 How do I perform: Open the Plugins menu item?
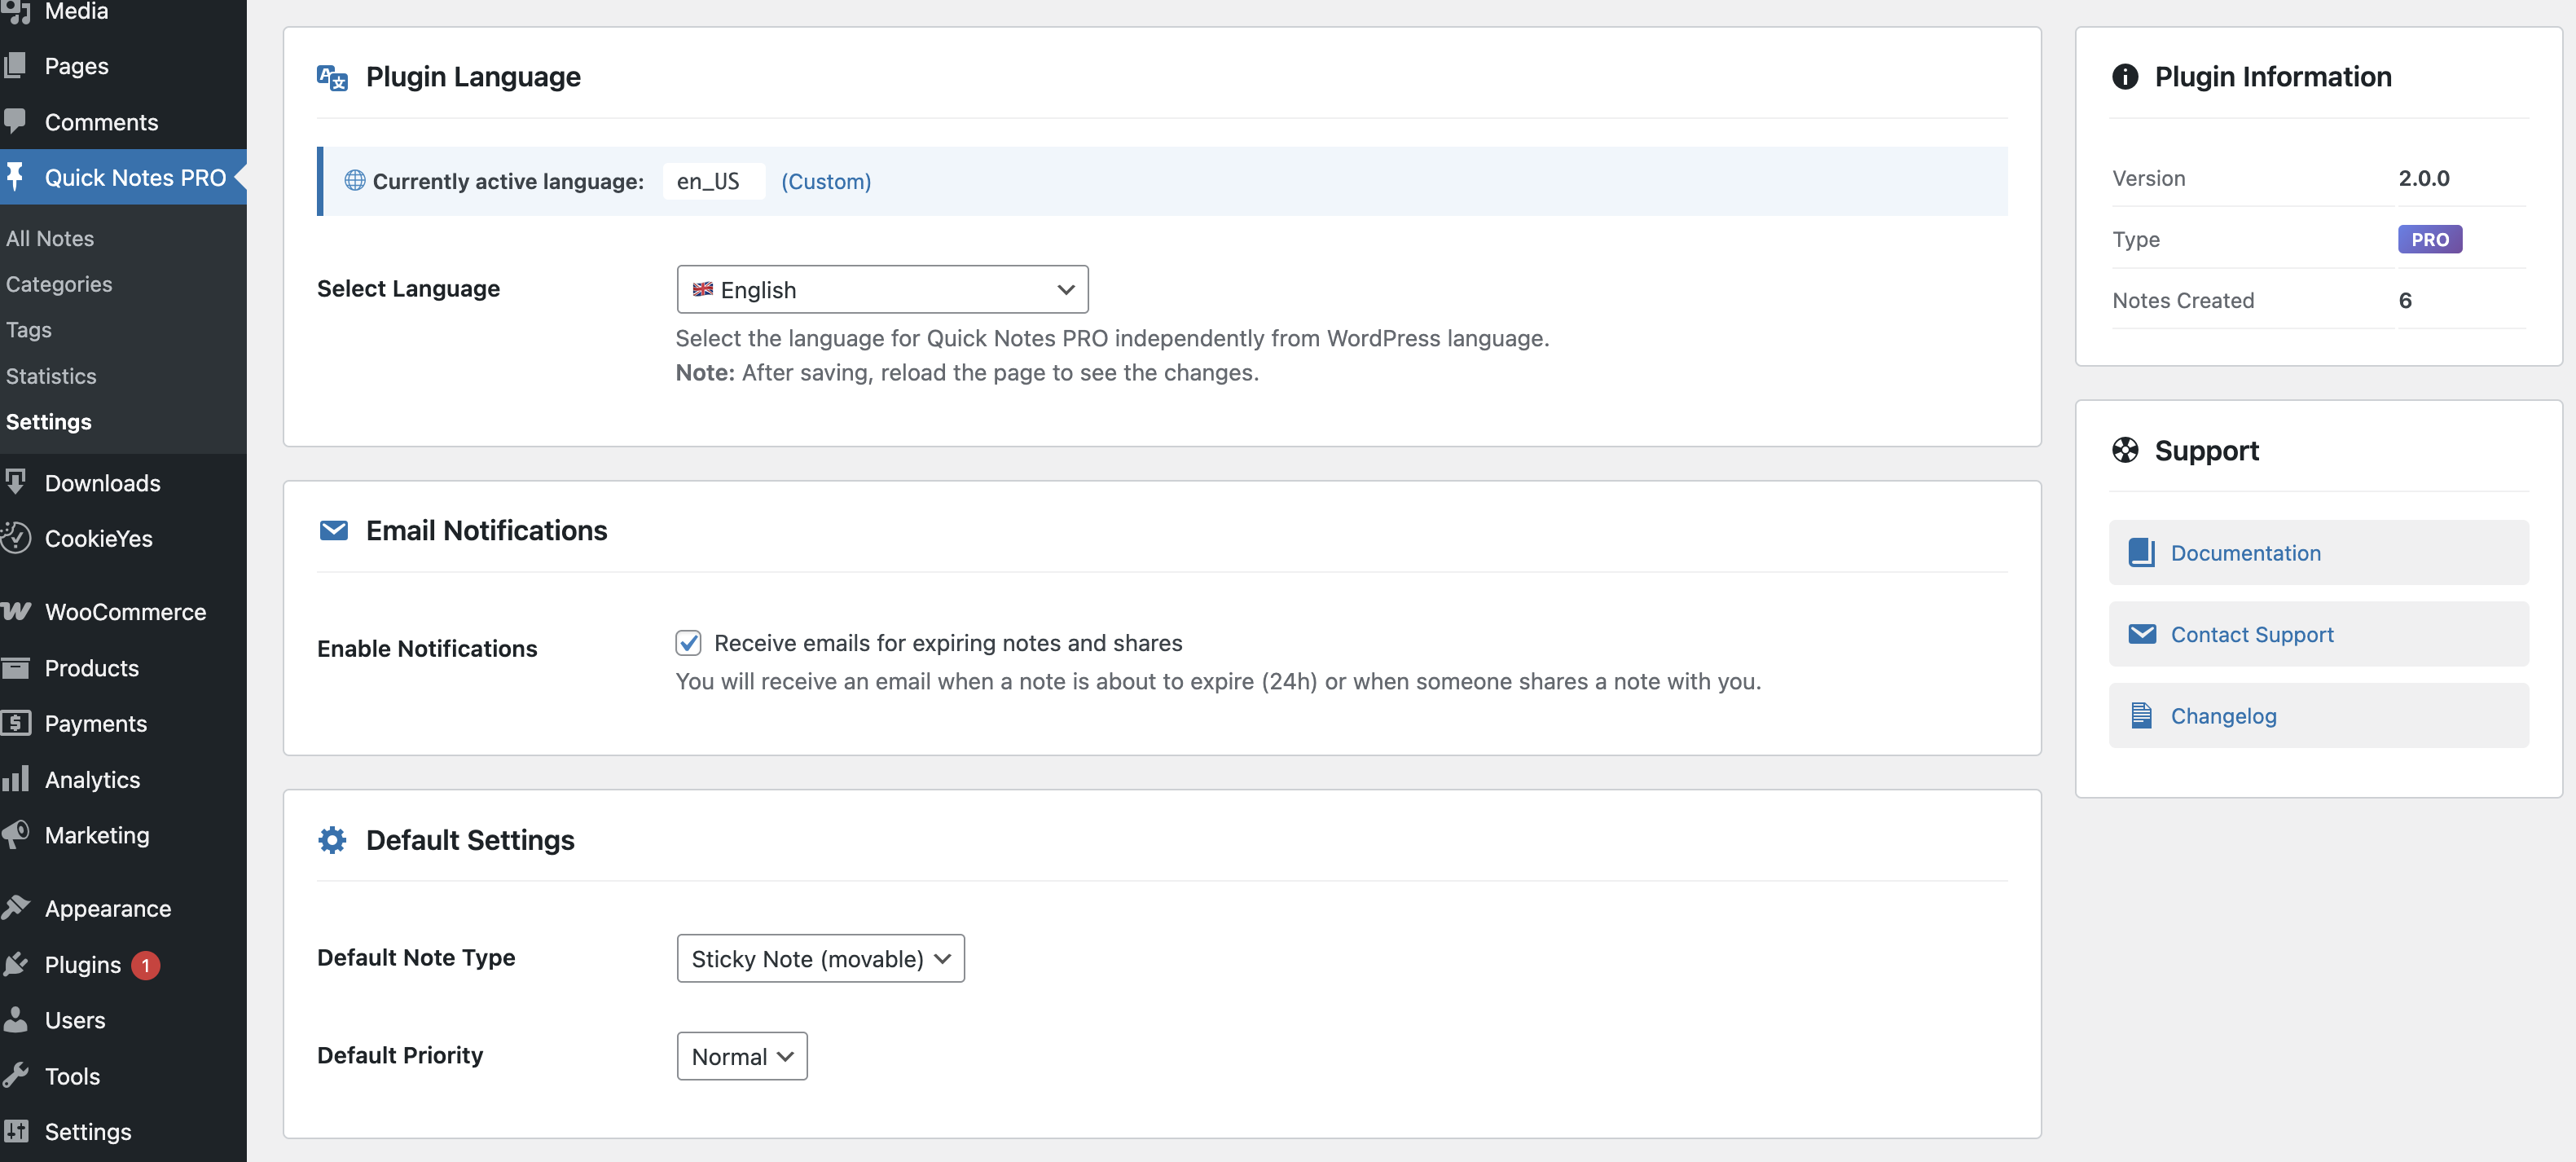(83, 964)
